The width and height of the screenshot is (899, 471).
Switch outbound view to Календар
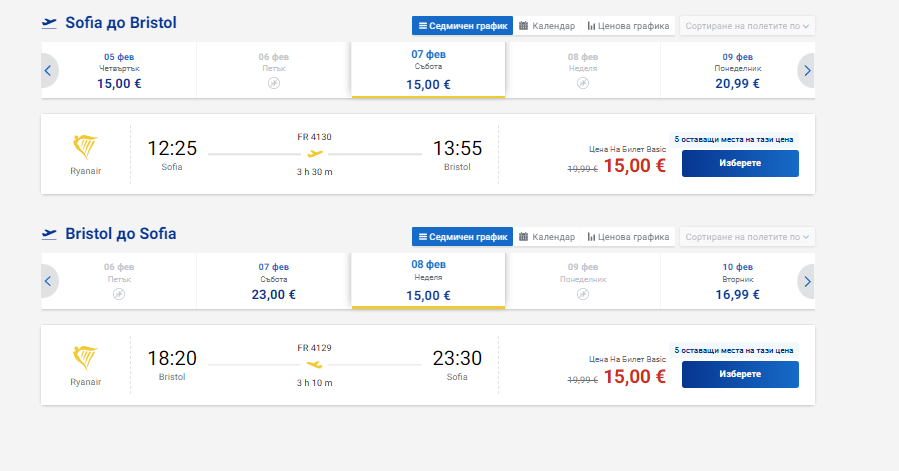point(547,26)
